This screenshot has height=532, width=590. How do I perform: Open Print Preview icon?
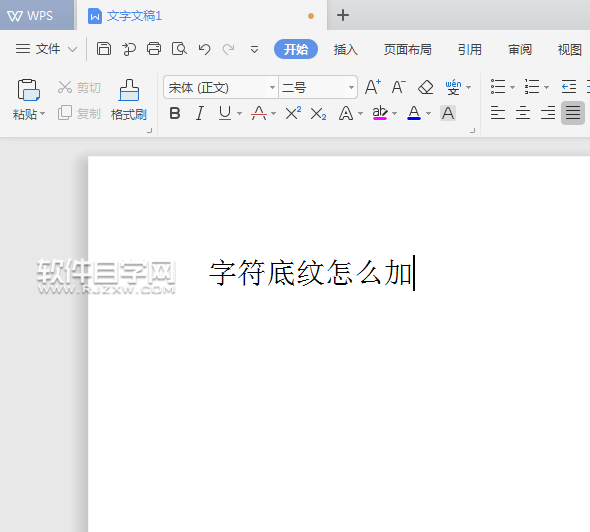pyautogui.click(x=179, y=49)
